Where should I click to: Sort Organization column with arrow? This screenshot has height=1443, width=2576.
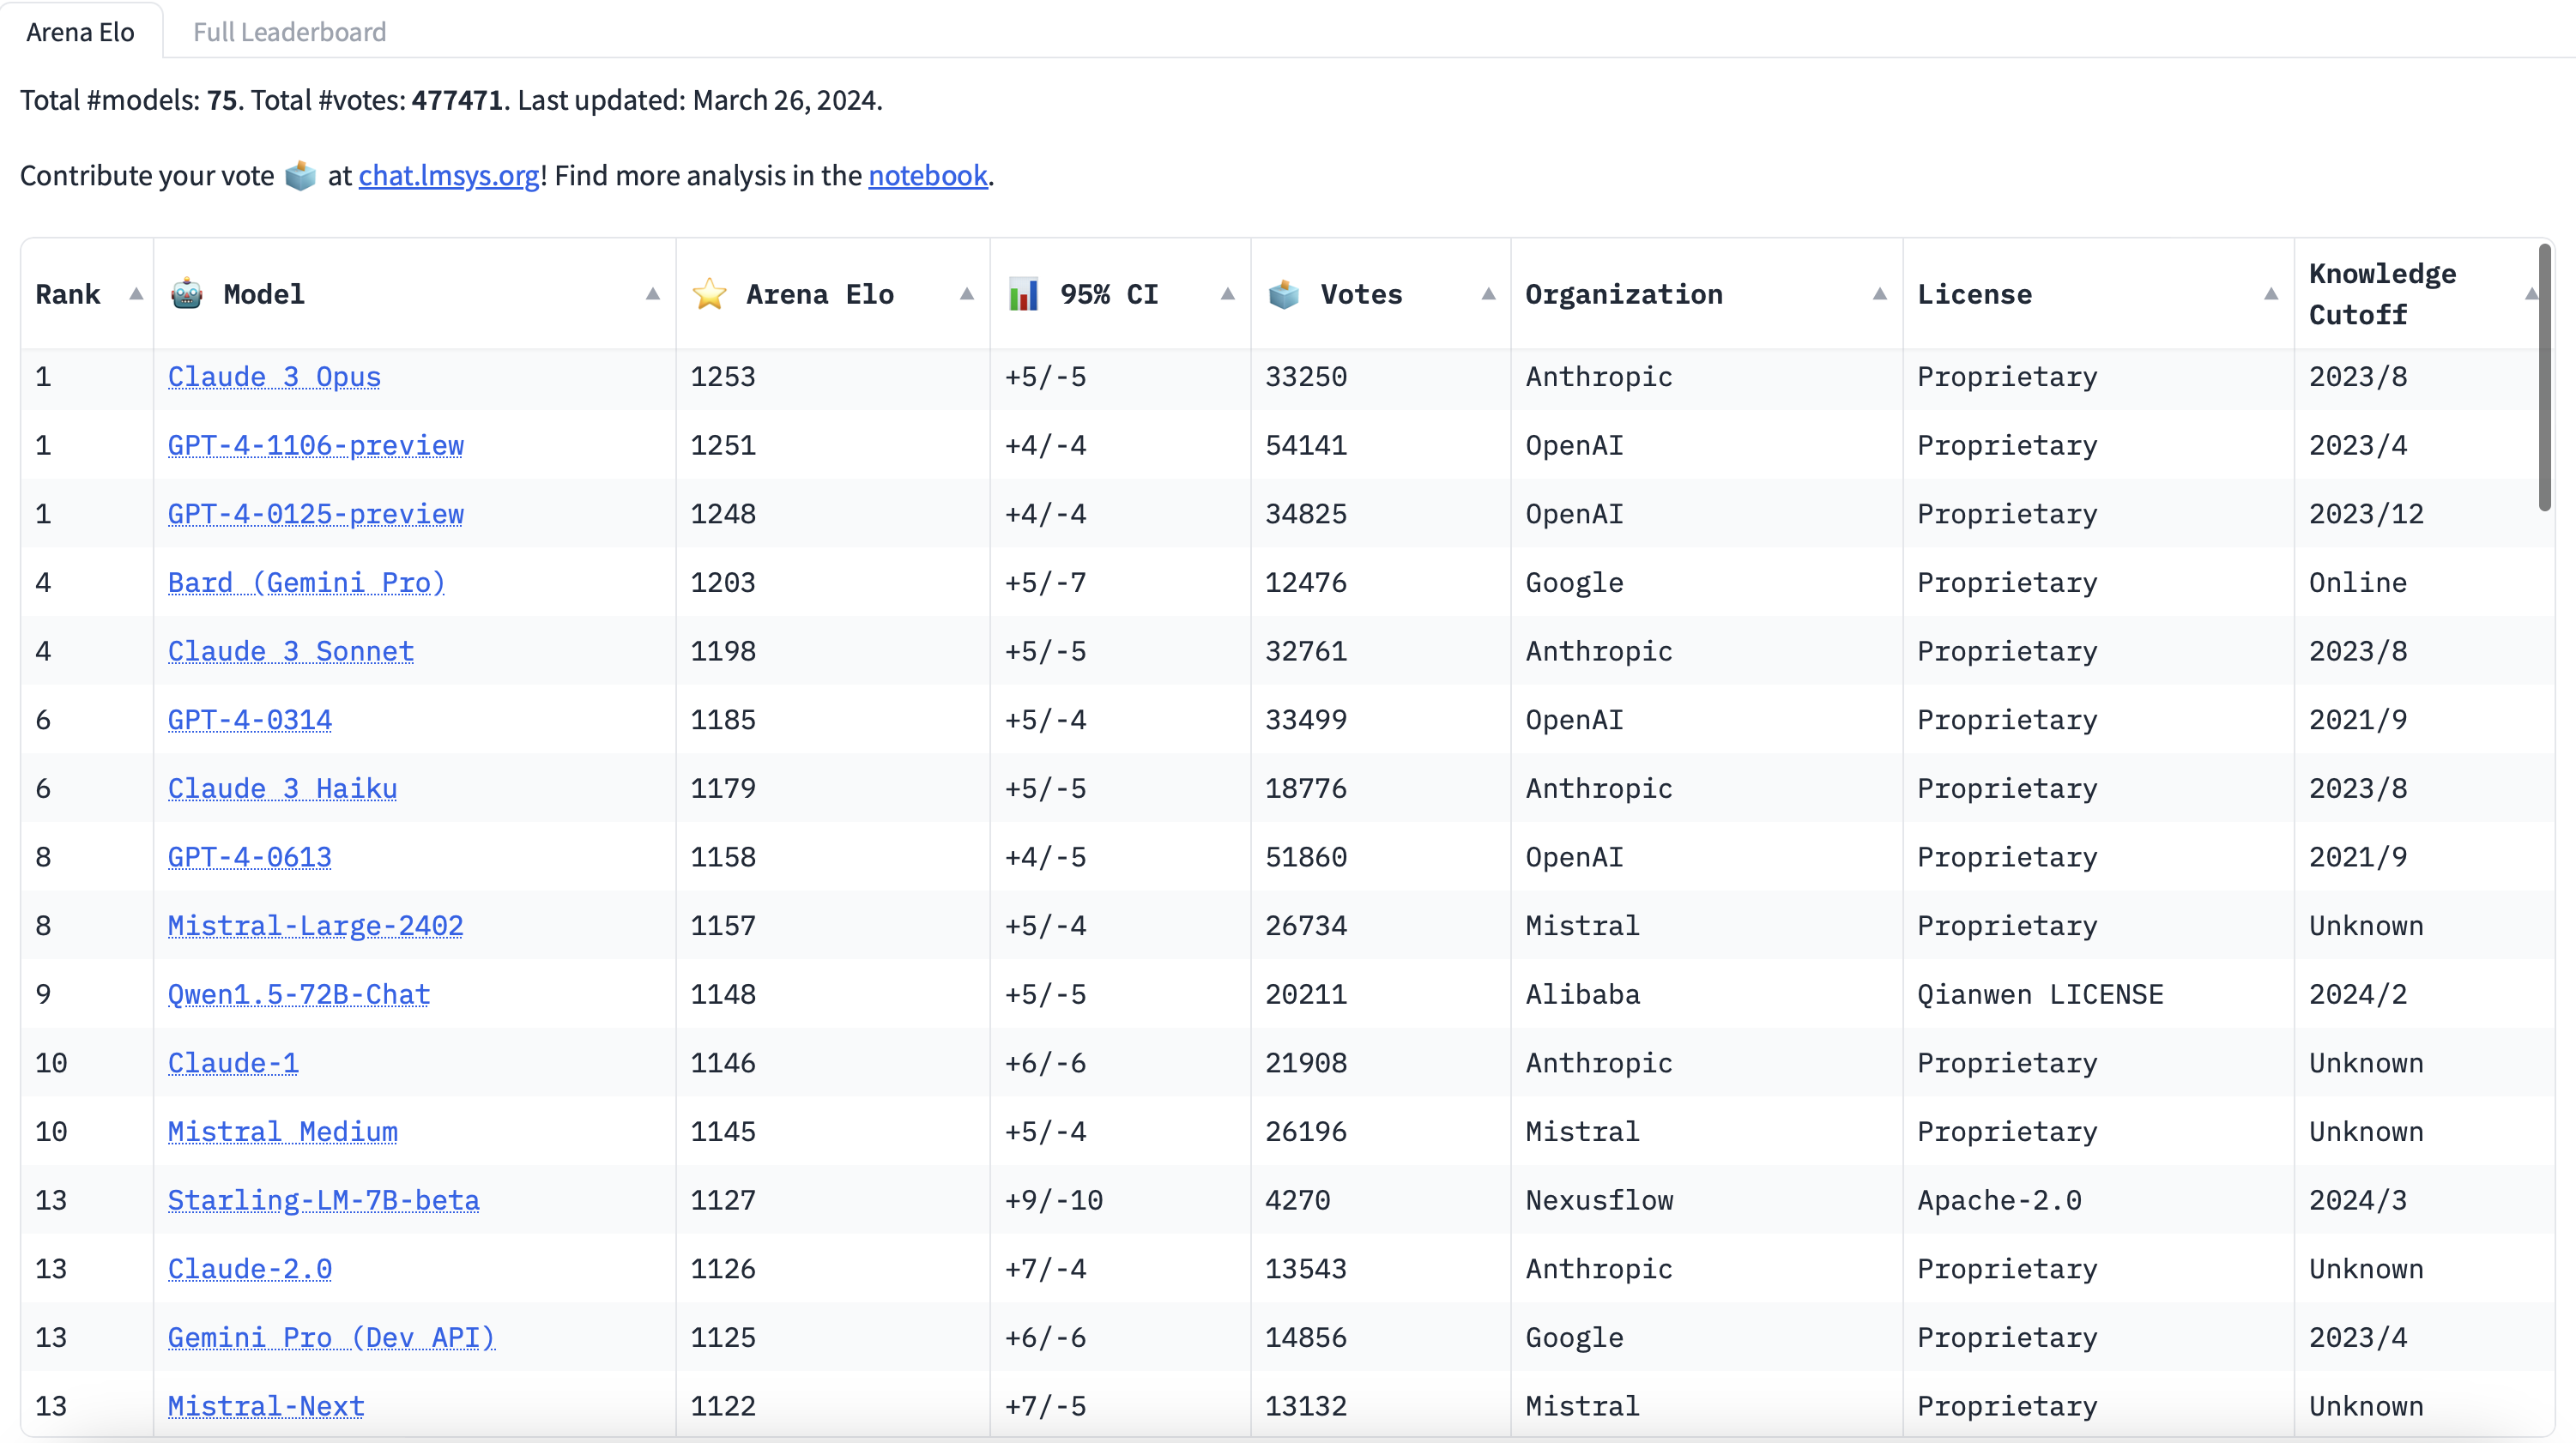tap(1879, 294)
